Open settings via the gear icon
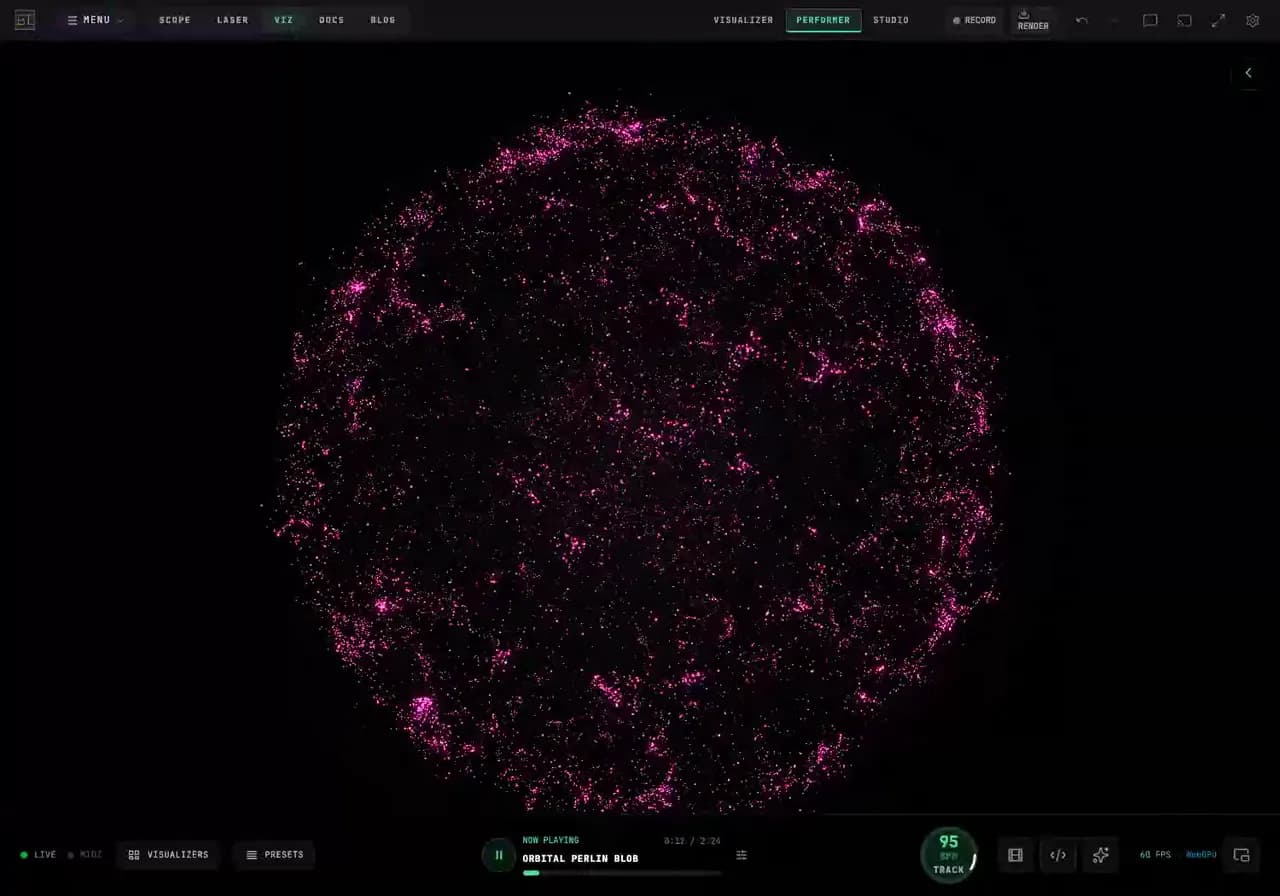Image resolution: width=1280 pixels, height=896 pixels. coord(1252,20)
